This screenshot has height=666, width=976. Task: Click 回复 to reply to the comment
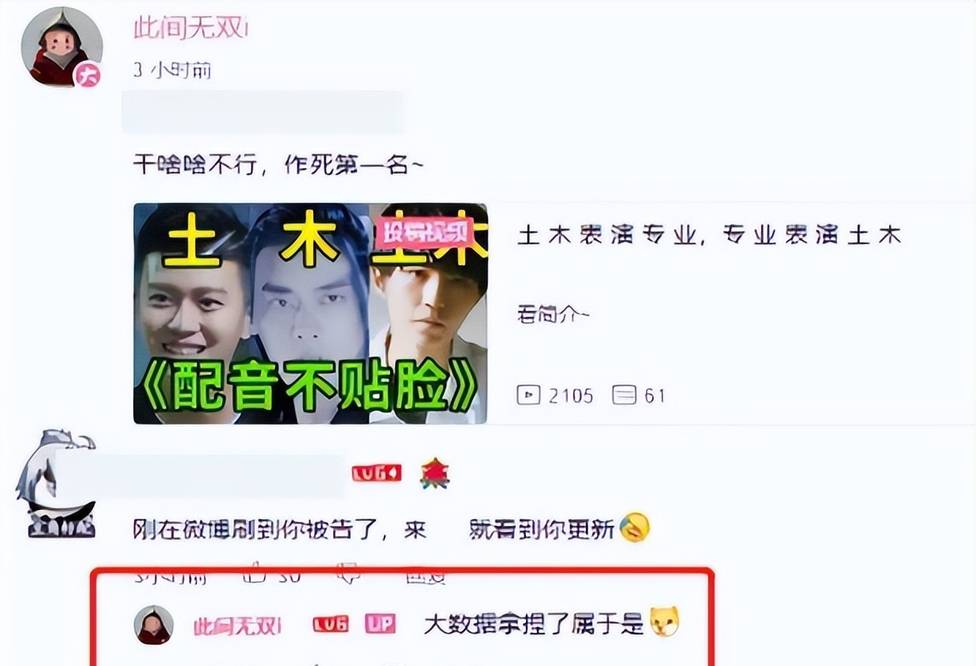point(426,576)
